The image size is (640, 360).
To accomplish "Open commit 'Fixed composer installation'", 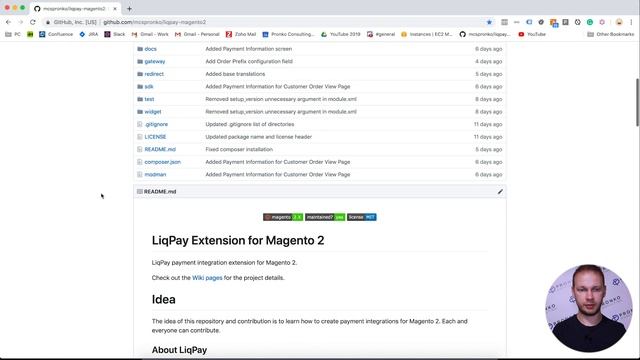I will pos(239,149).
